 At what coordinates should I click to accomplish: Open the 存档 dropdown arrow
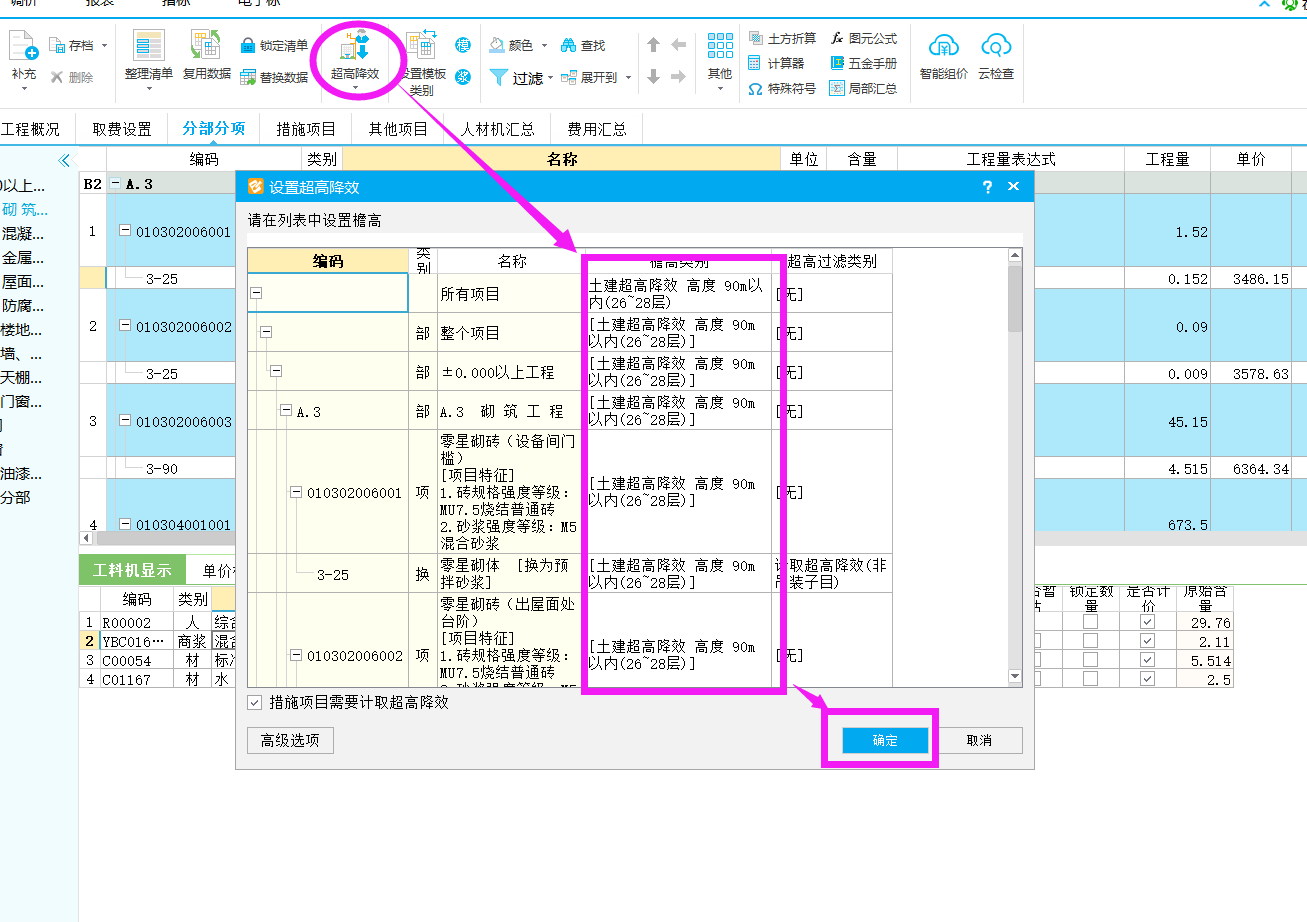tap(104, 46)
